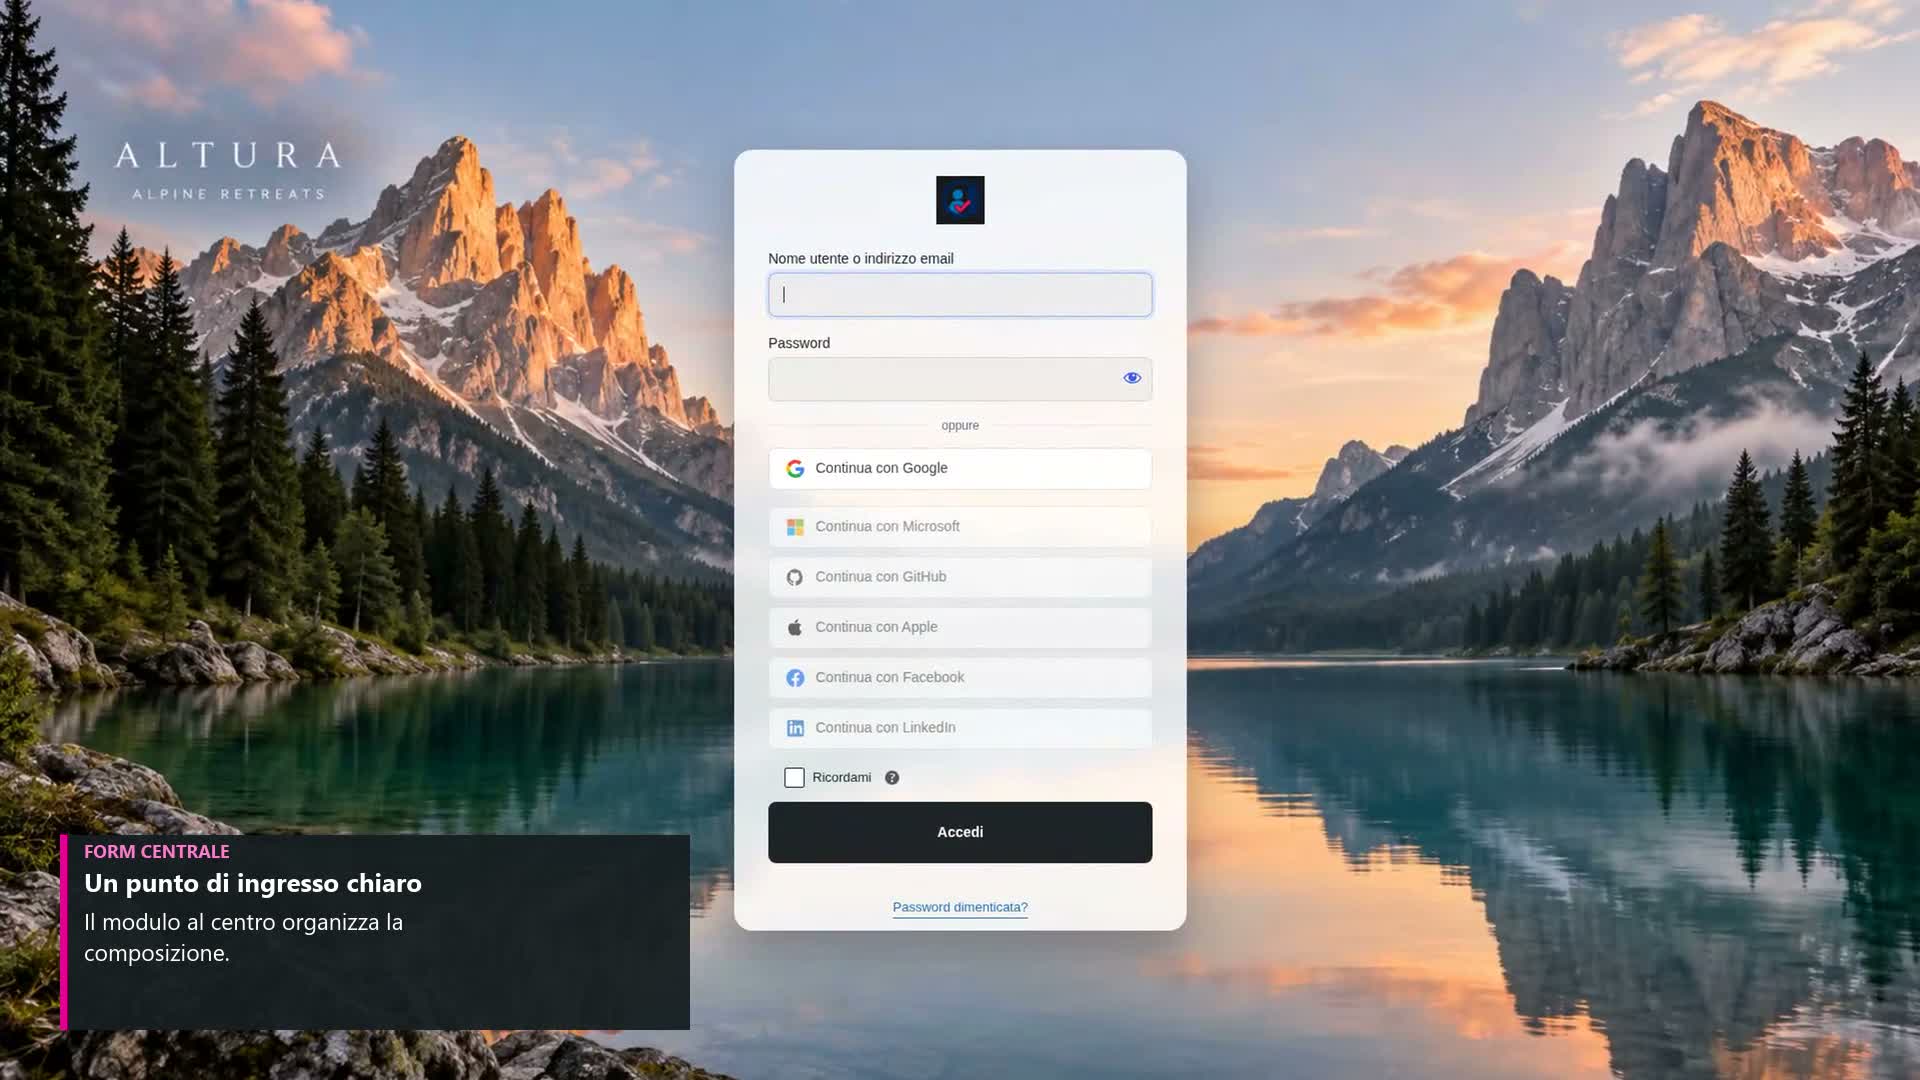Screen dimensions: 1920x1080
Task: Click the Google logo icon
Action: [x=795, y=469]
